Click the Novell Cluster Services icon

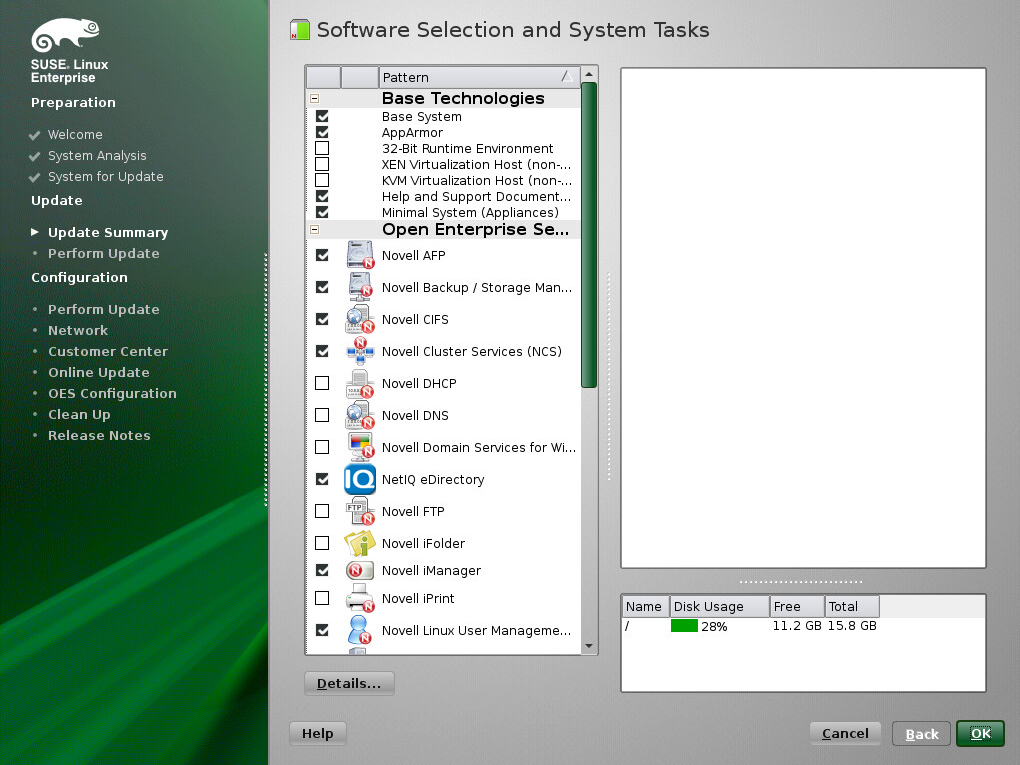click(x=360, y=351)
